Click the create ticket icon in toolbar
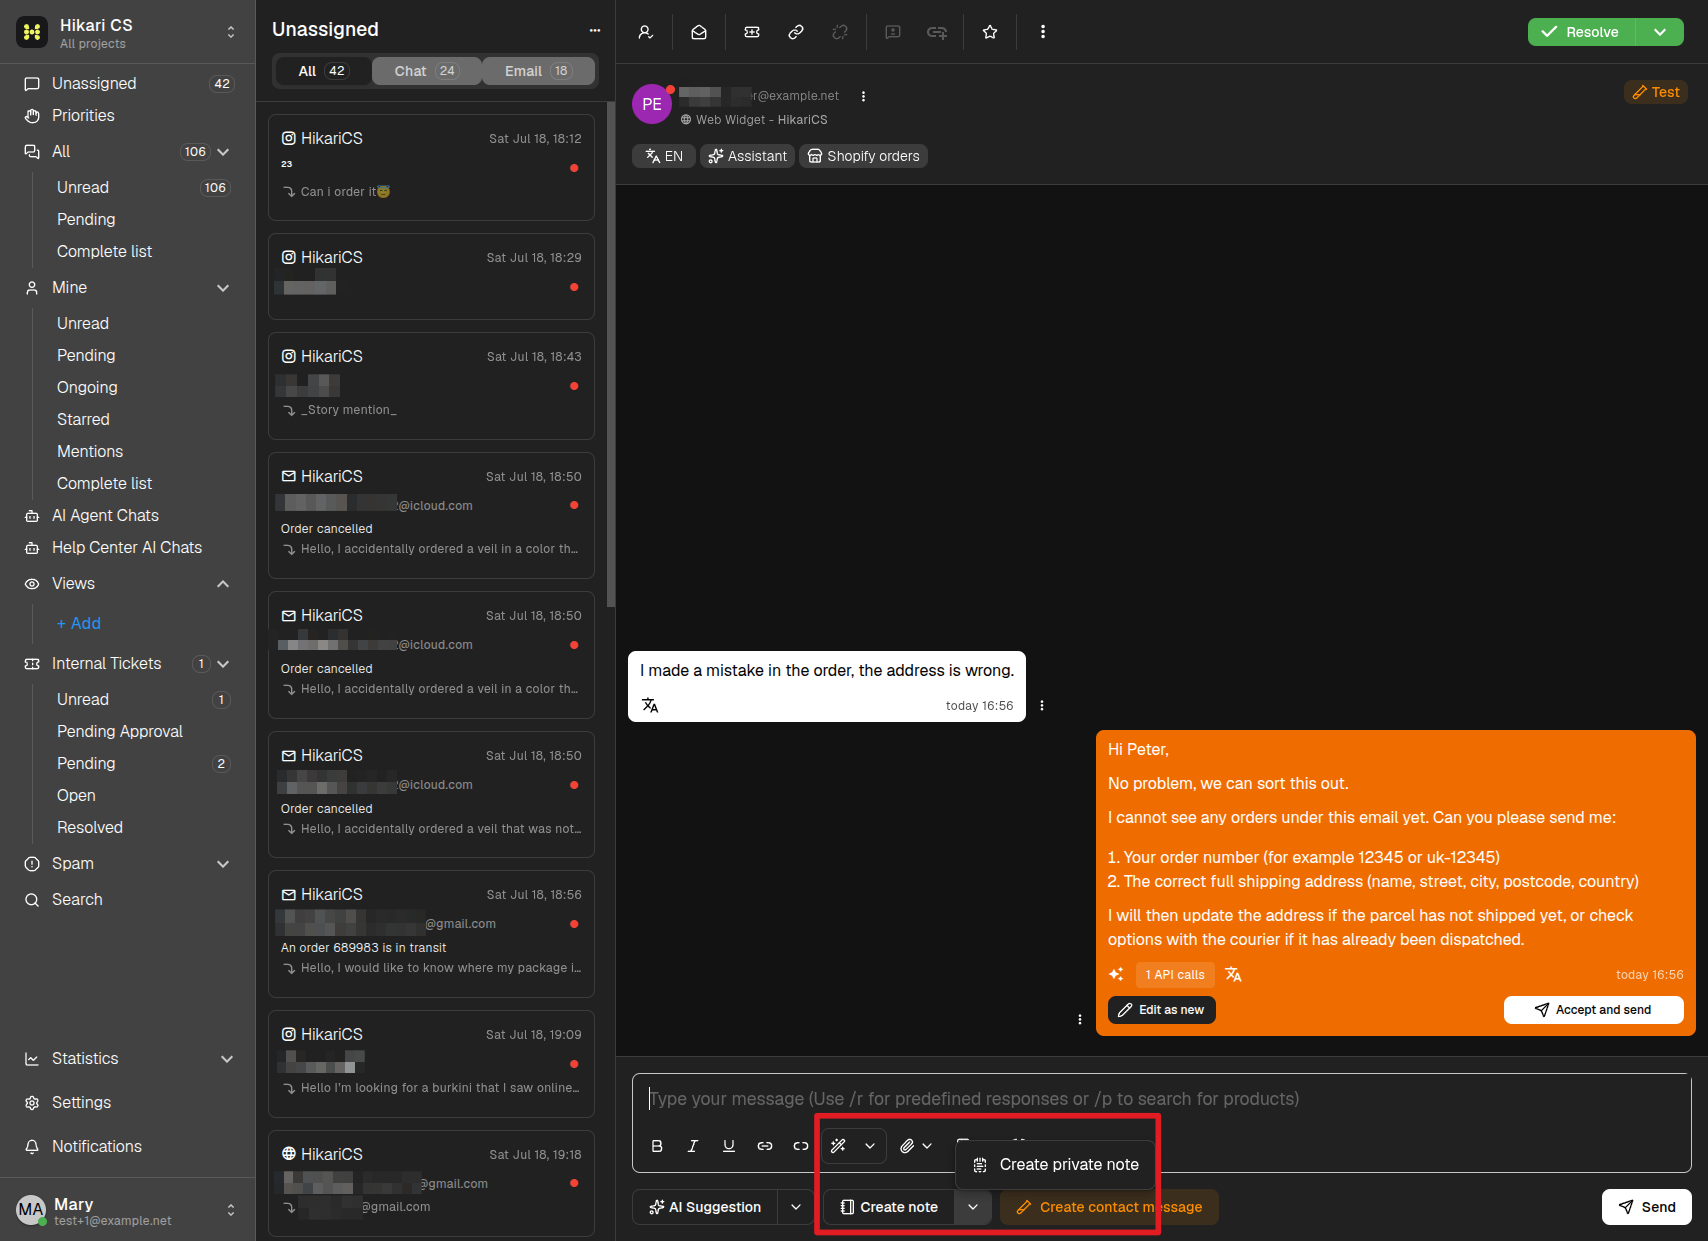This screenshot has width=1708, height=1241. pyautogui.click(x=752, y=32)
